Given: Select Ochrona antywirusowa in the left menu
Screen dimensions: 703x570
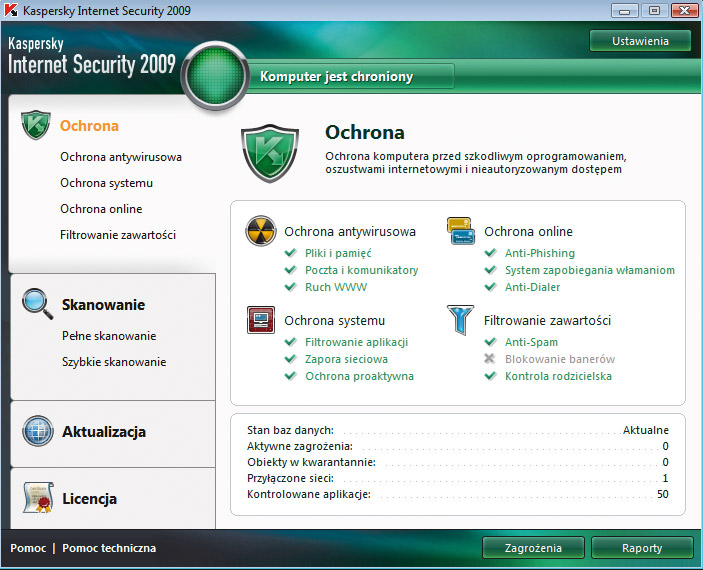Looking at the screenshot, I should tap(121, 157).
